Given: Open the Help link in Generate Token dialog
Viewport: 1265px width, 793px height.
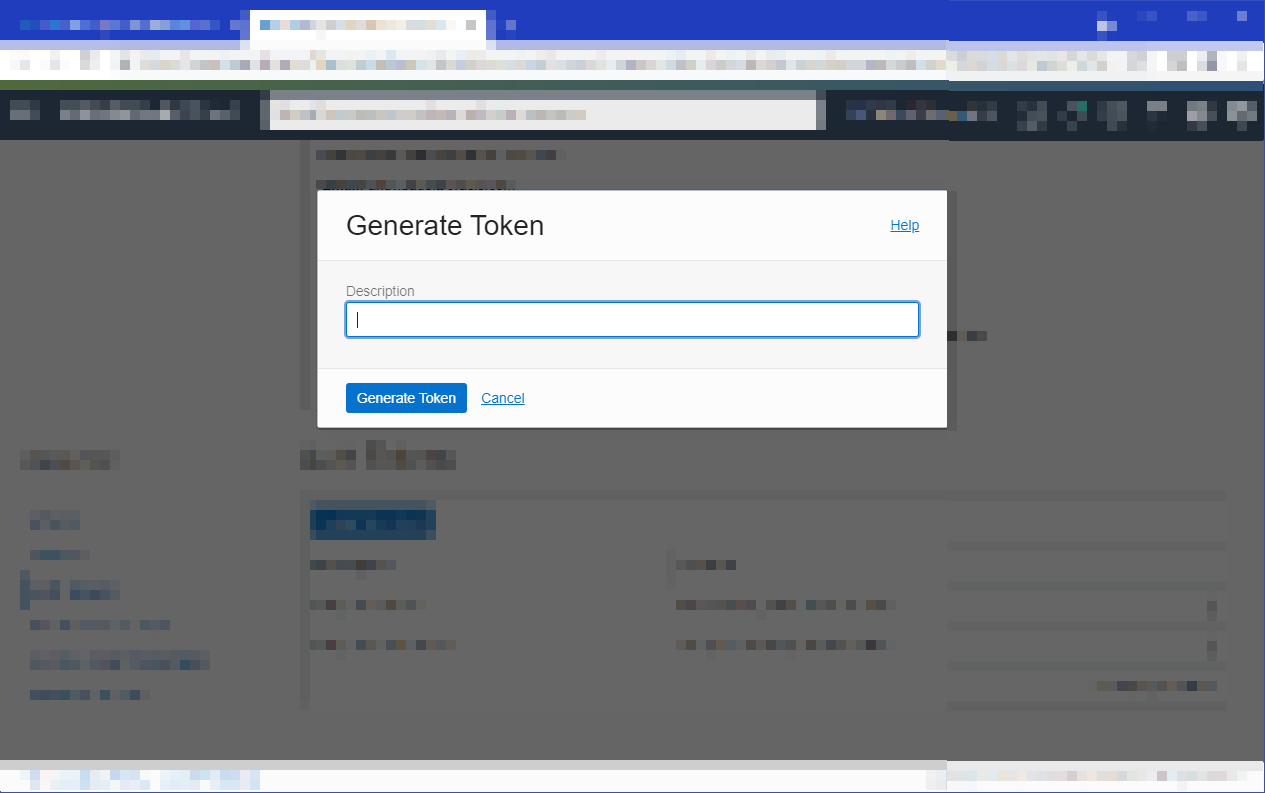Looking at the screenshot, I should tap(904, 225).
